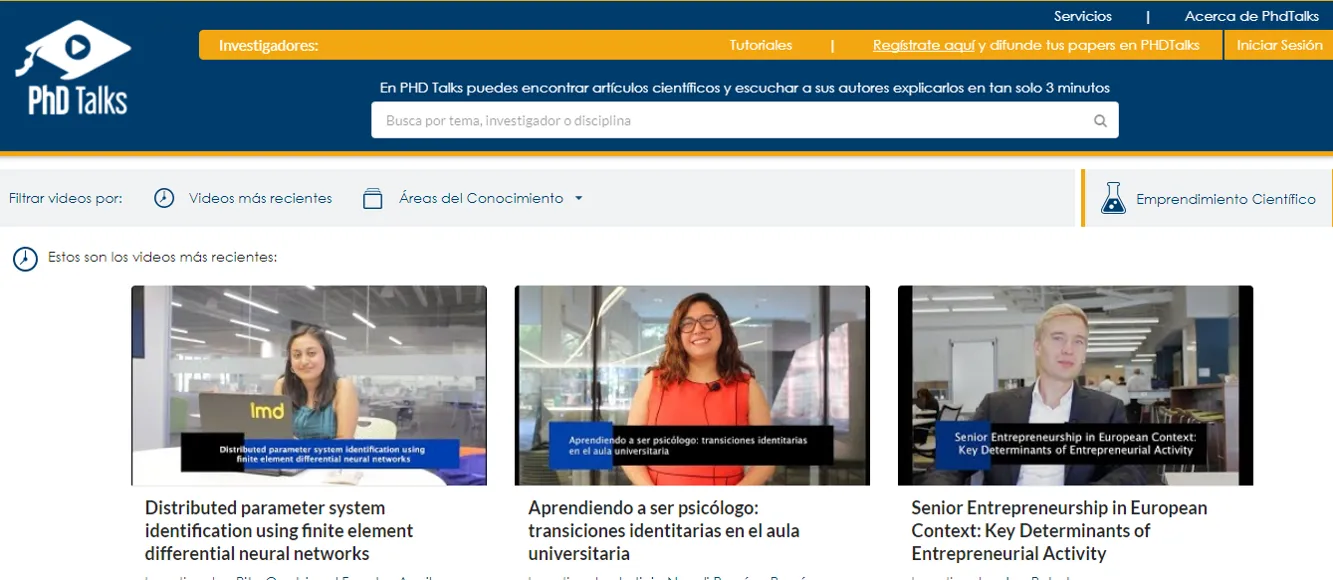
Task: Open Acerca de PhdTalks
Action: click(1252, 16)
